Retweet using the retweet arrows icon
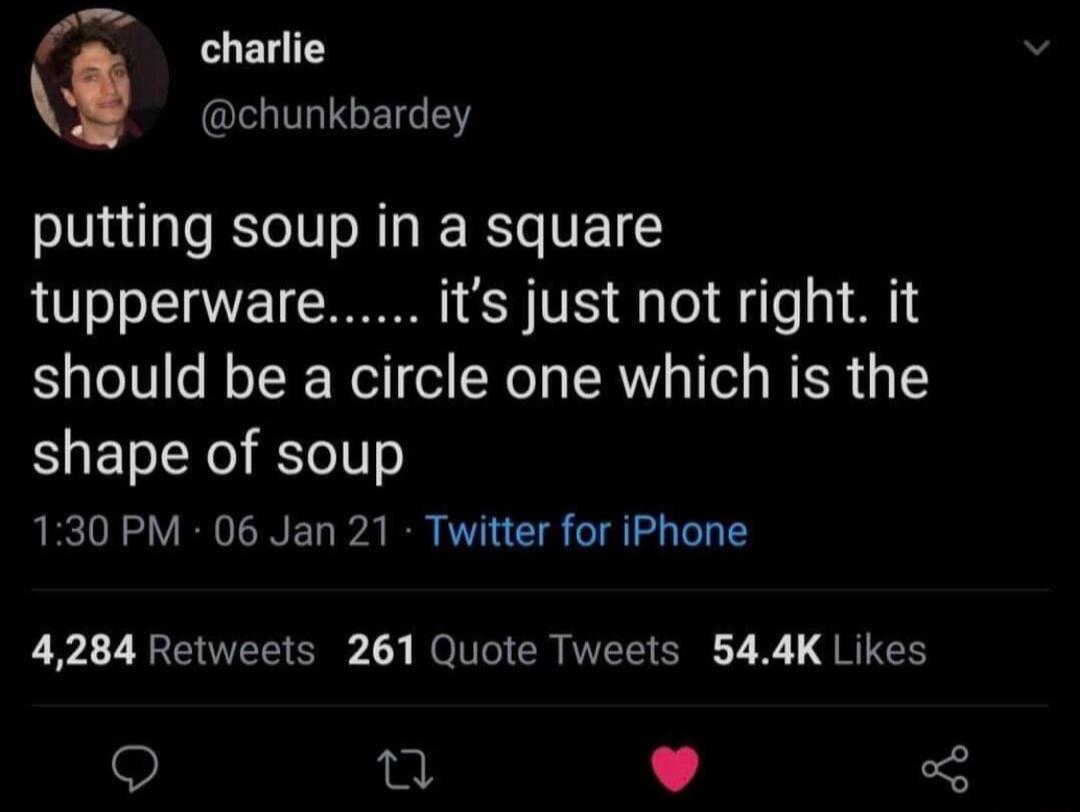The width and height of the screenshot is (1080, 812). click(x=406, y=769)
